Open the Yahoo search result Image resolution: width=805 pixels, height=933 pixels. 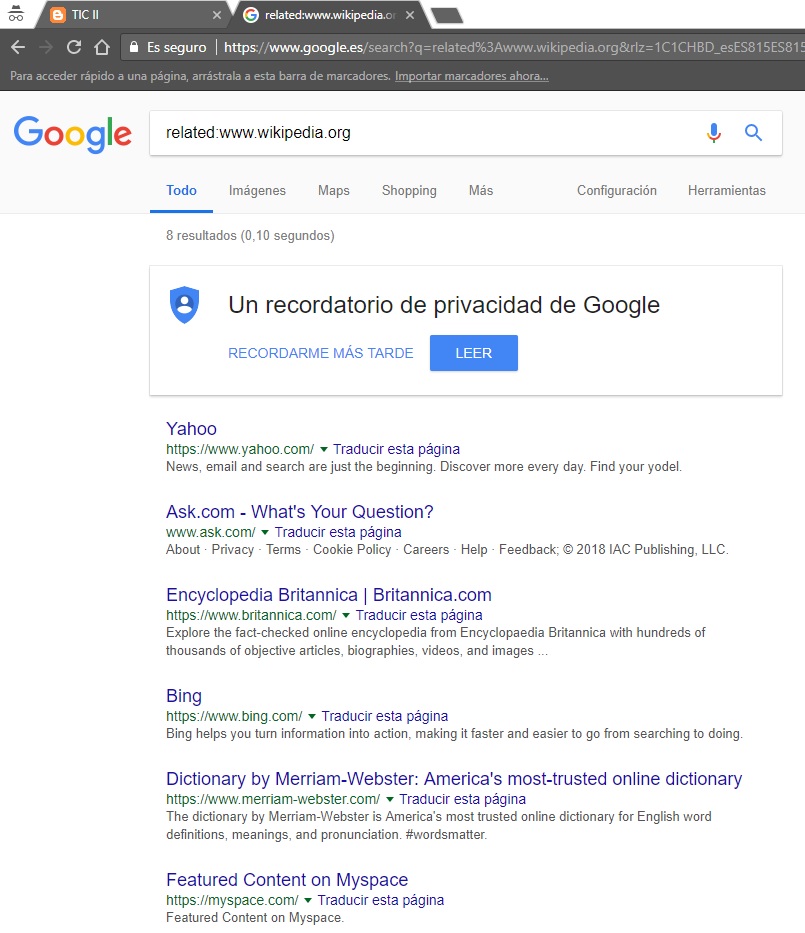(x=191, y=428)
